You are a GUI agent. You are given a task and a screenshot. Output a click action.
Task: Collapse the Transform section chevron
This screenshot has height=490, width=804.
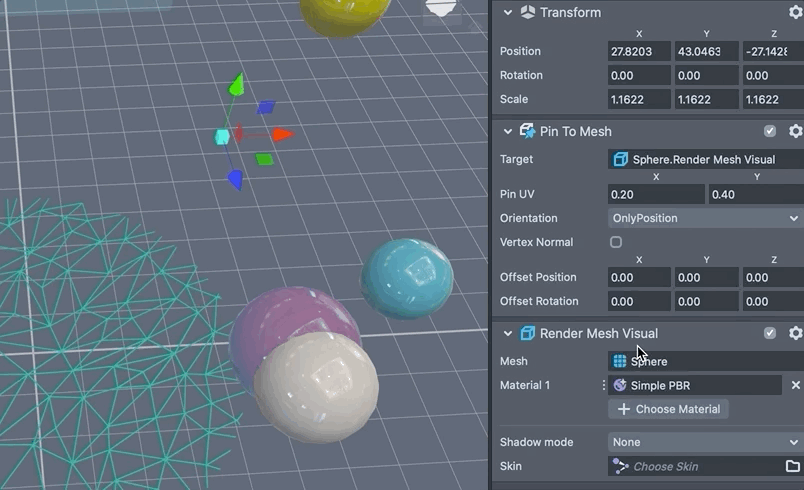click(508, 12)
